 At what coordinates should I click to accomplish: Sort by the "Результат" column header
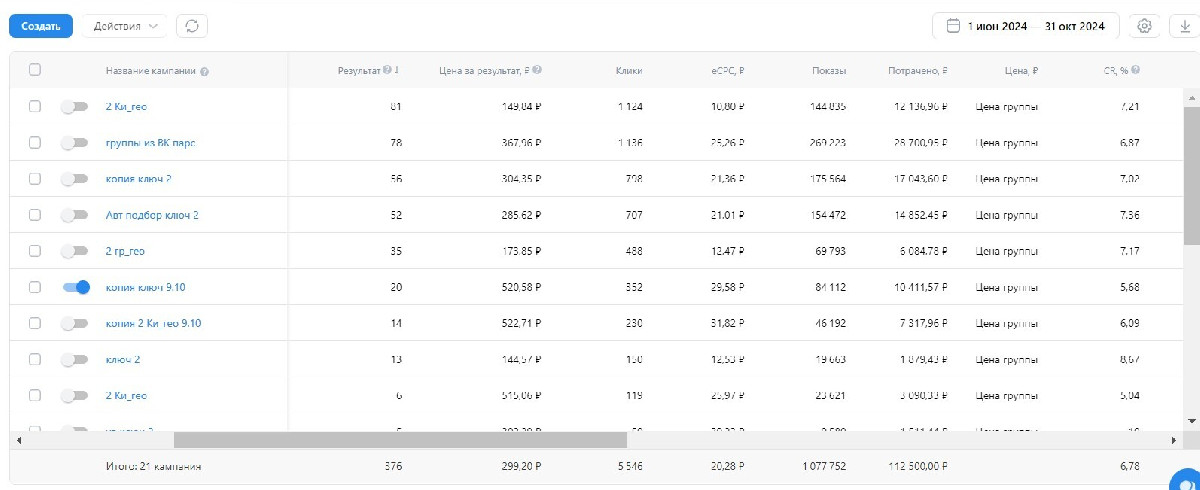coord(359,71)
